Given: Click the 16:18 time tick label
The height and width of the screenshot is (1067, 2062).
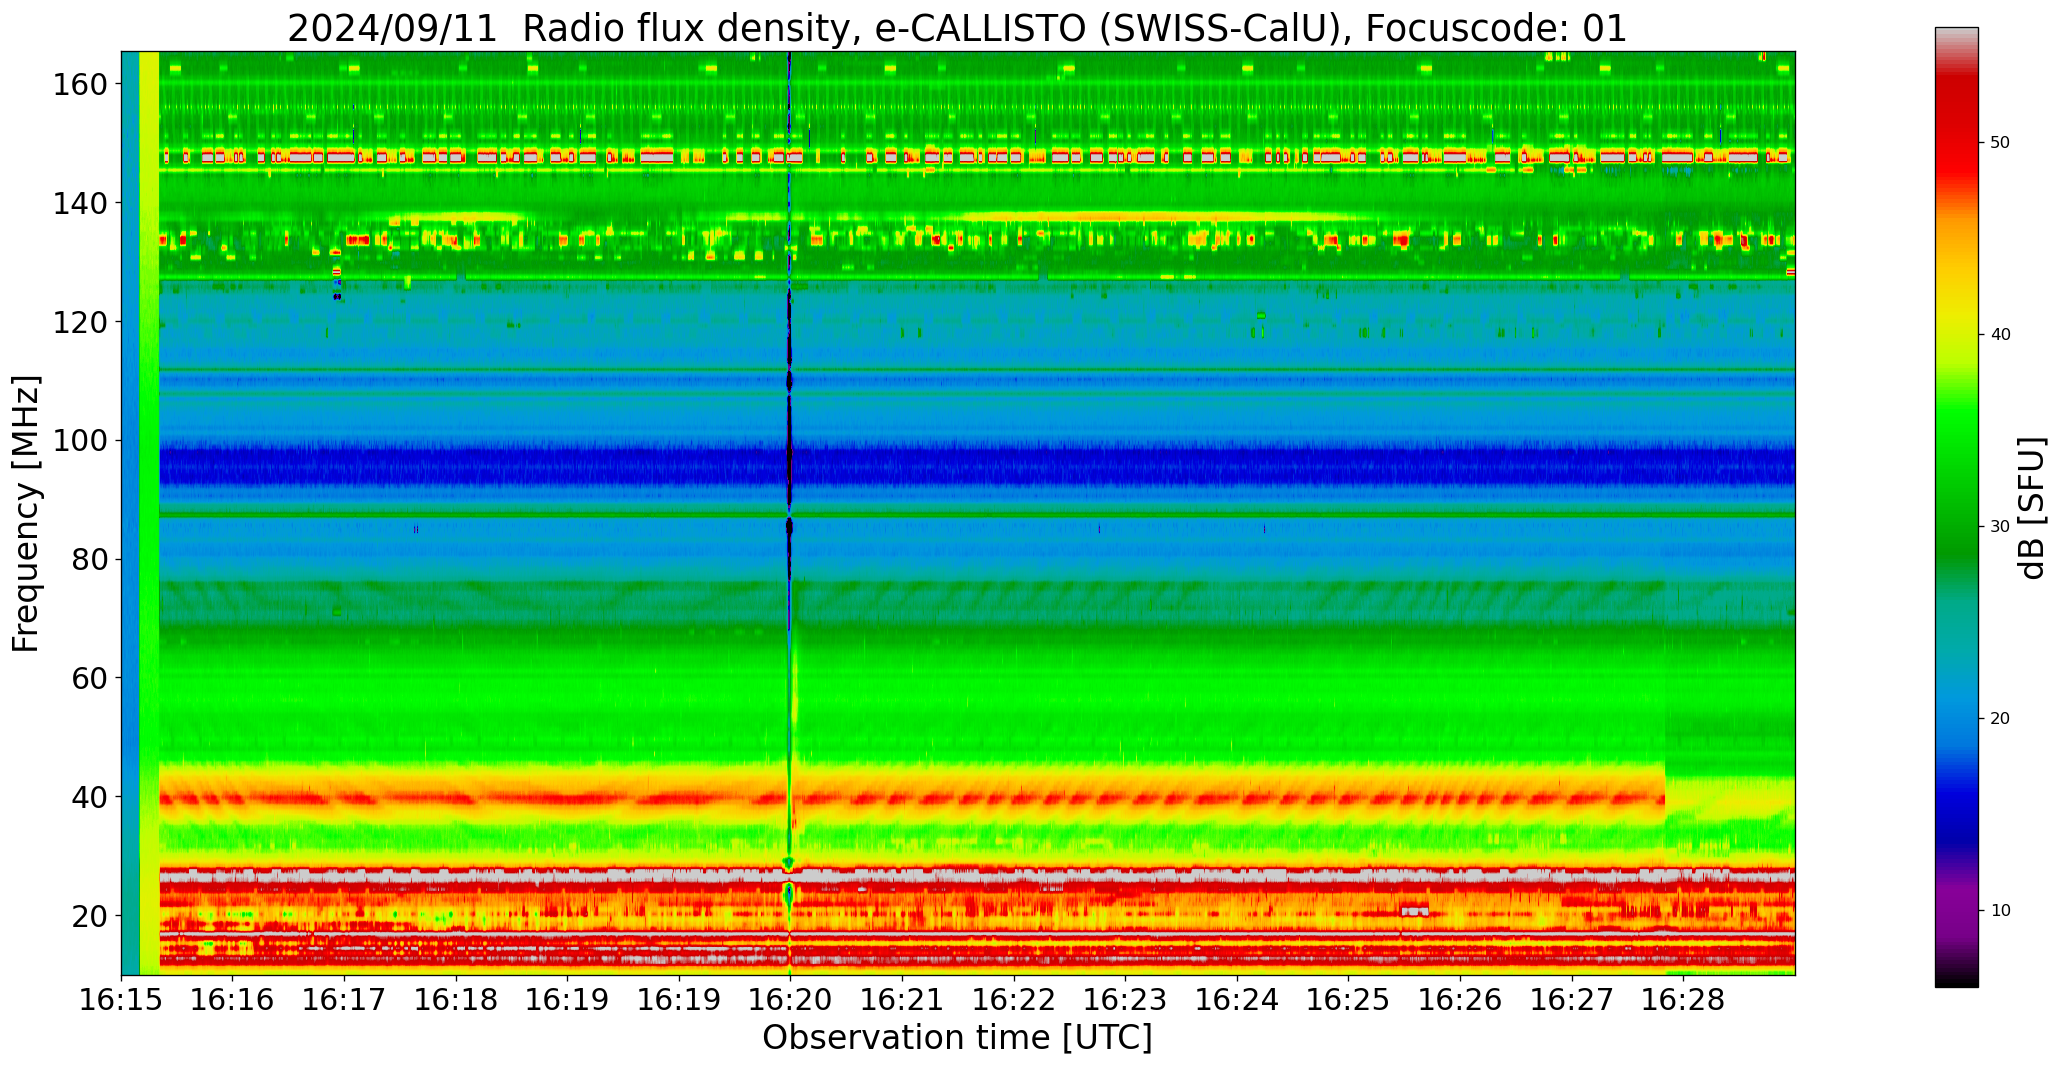Looking at the screenshot, I should pos(456,999).
